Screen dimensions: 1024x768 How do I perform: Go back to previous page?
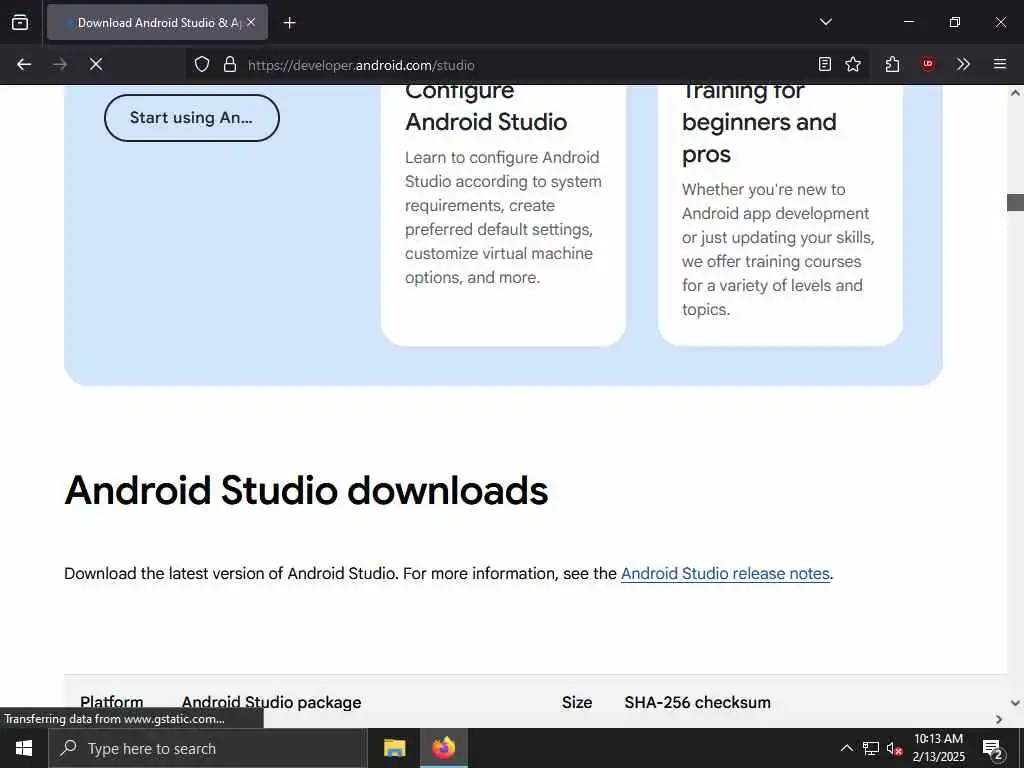point(24,64)
